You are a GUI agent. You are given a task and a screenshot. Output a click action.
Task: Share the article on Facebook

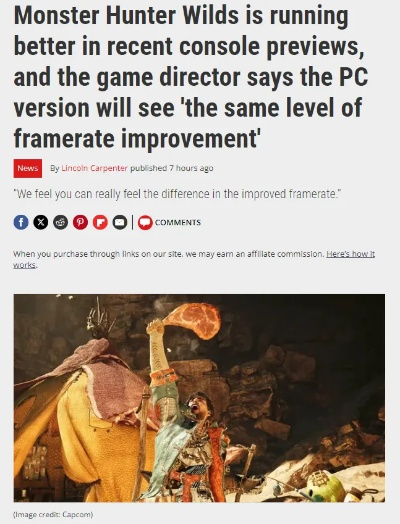pos(21,222)
